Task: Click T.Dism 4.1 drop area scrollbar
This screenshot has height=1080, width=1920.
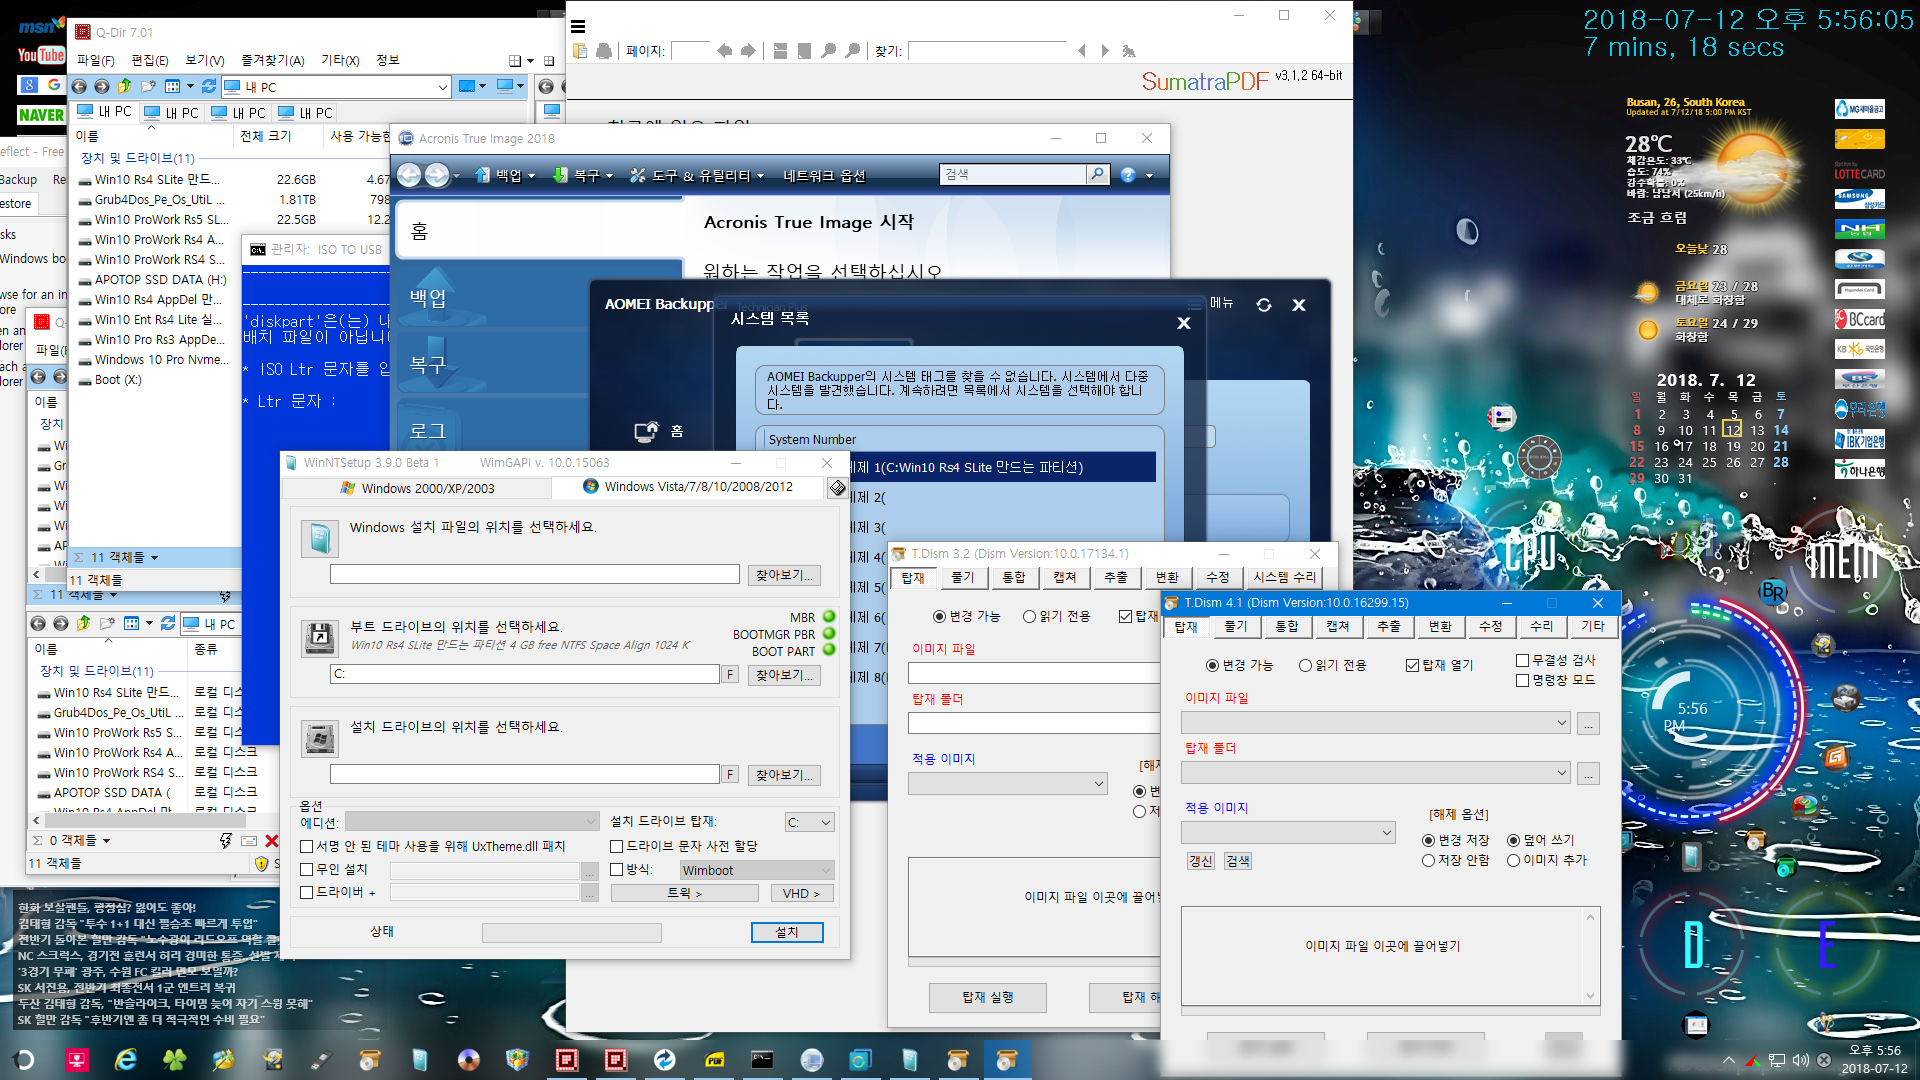Action: point(1590,956)
